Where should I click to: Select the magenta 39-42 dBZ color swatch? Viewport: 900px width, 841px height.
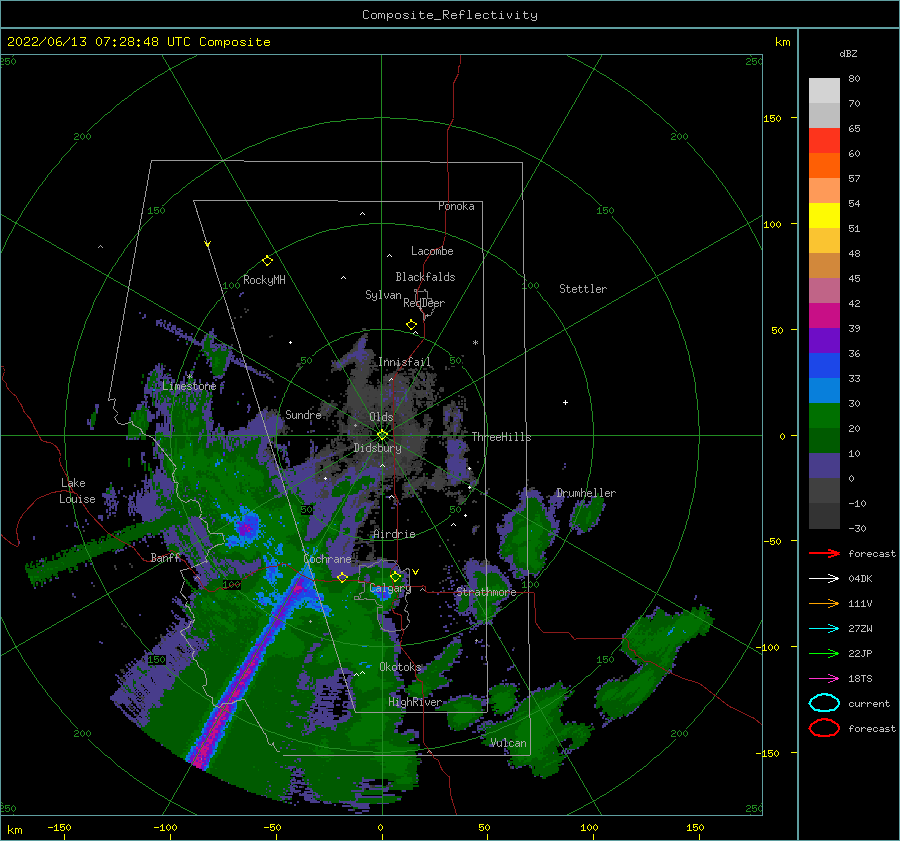(x=824, y=315)
